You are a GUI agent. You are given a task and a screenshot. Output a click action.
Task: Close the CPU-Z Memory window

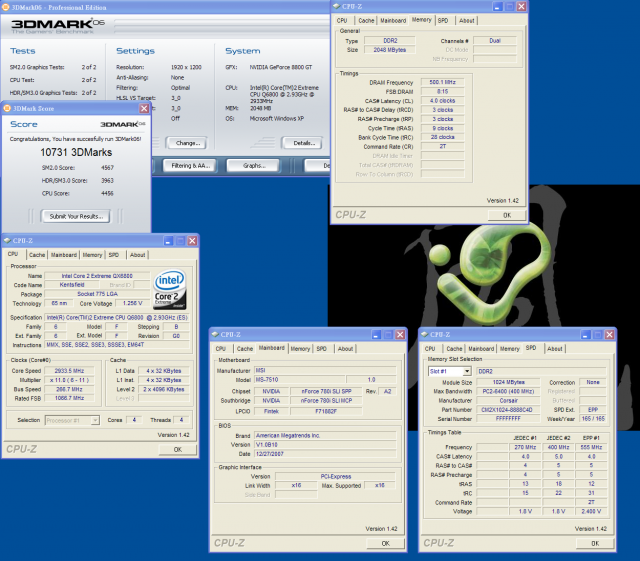click(x=521, y=7)
